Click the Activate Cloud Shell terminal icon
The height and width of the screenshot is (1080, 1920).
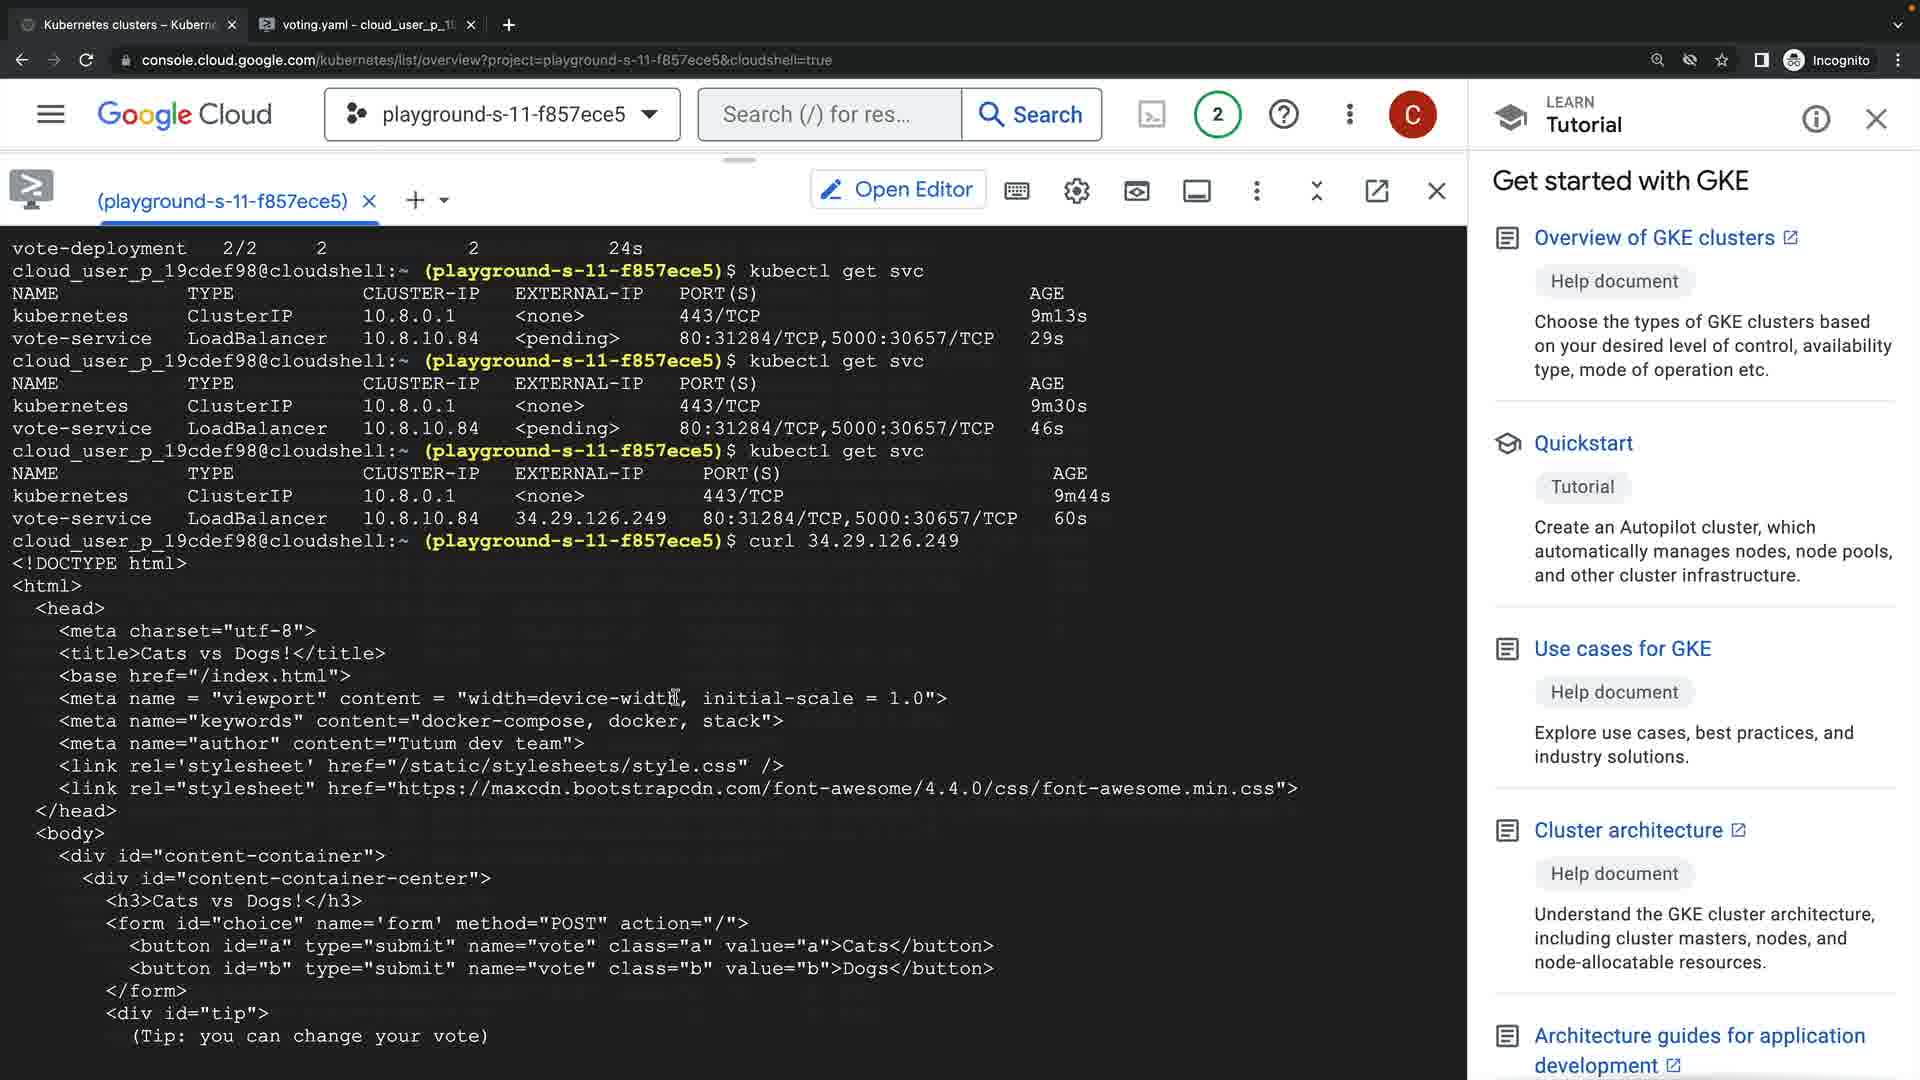click(1152, 115)
